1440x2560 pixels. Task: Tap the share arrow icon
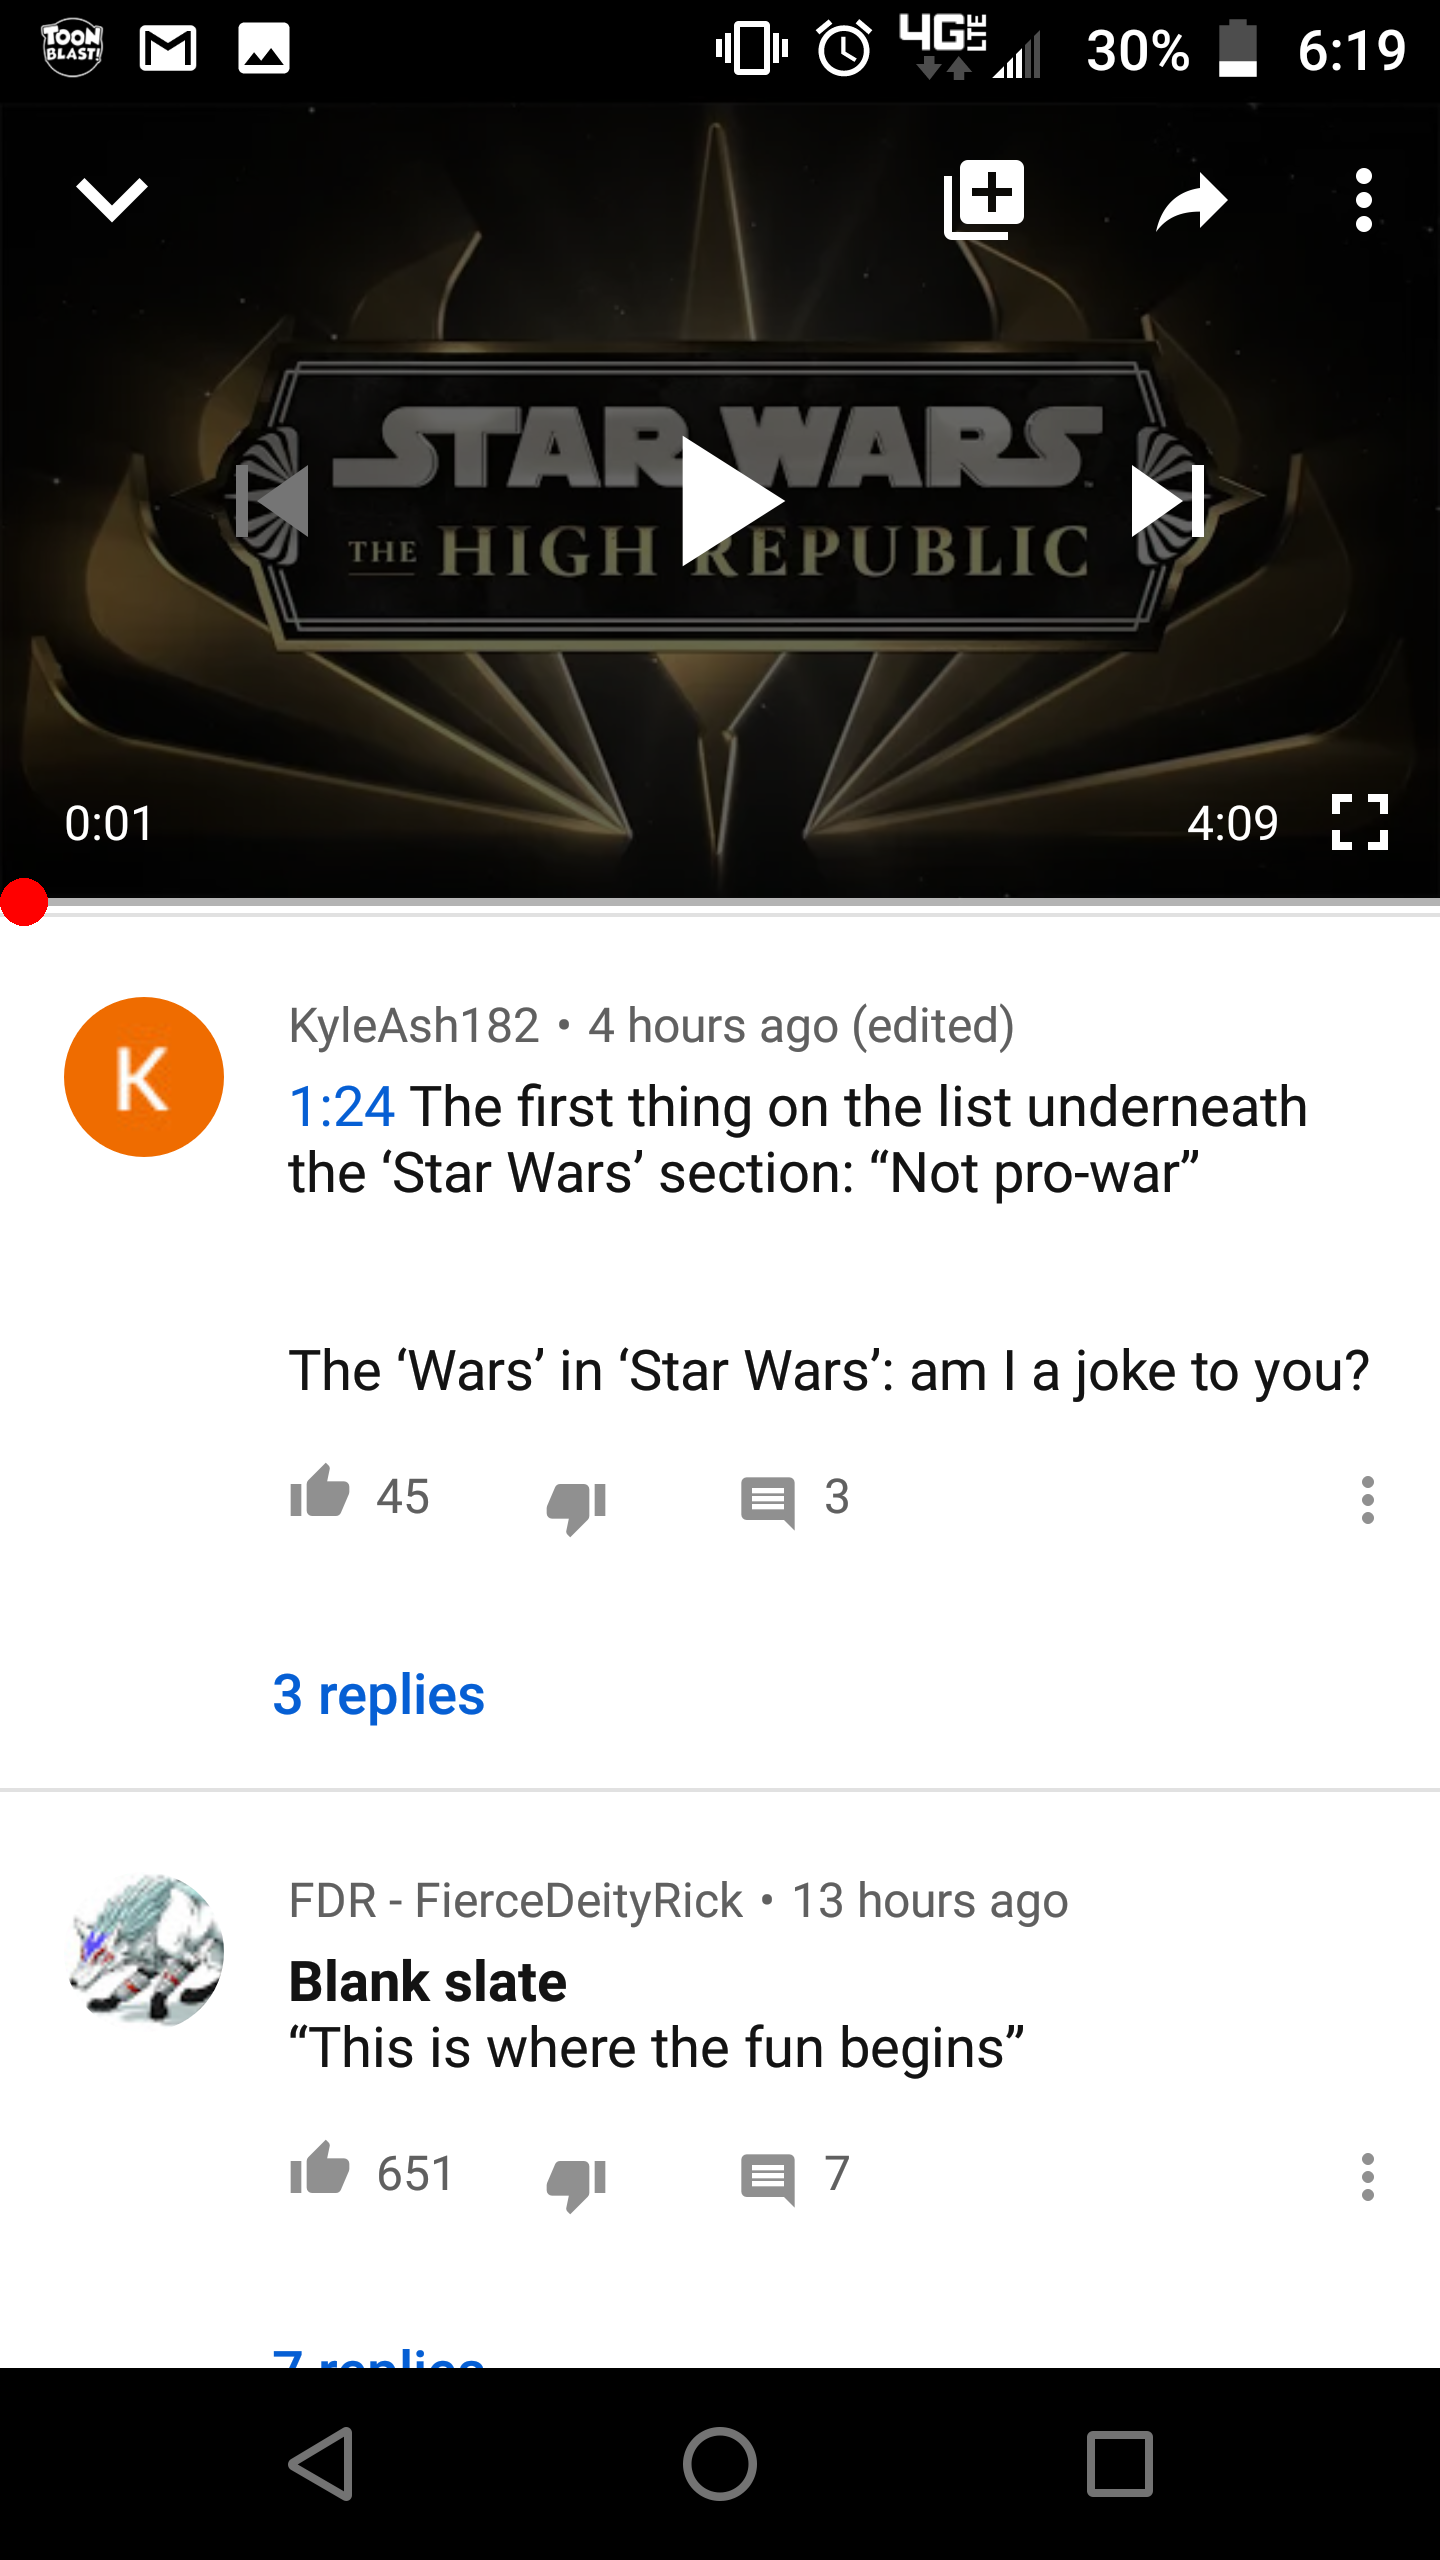(1191, 201)
